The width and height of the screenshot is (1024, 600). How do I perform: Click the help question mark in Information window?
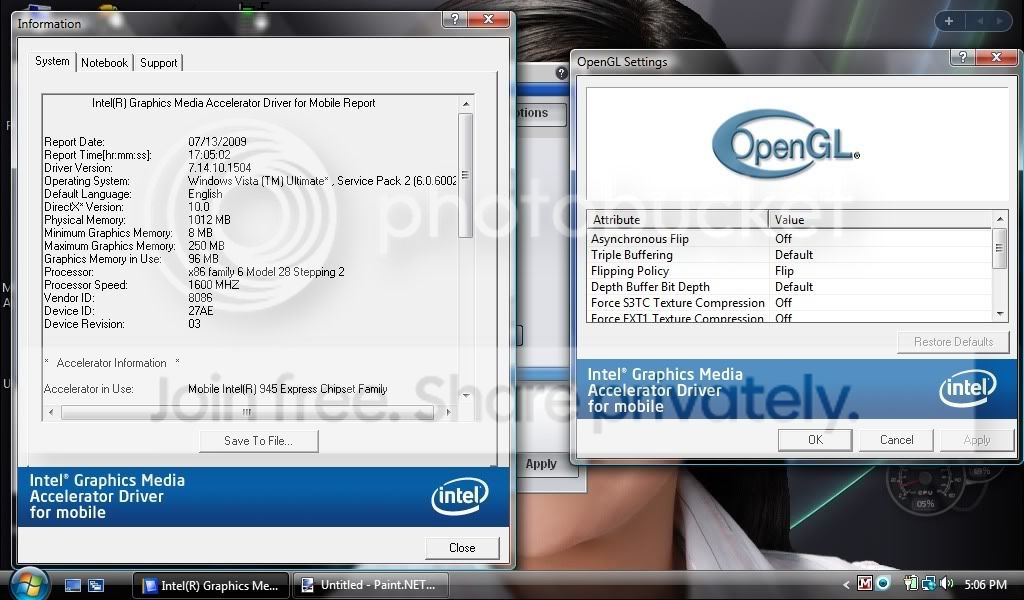[455, 19]
